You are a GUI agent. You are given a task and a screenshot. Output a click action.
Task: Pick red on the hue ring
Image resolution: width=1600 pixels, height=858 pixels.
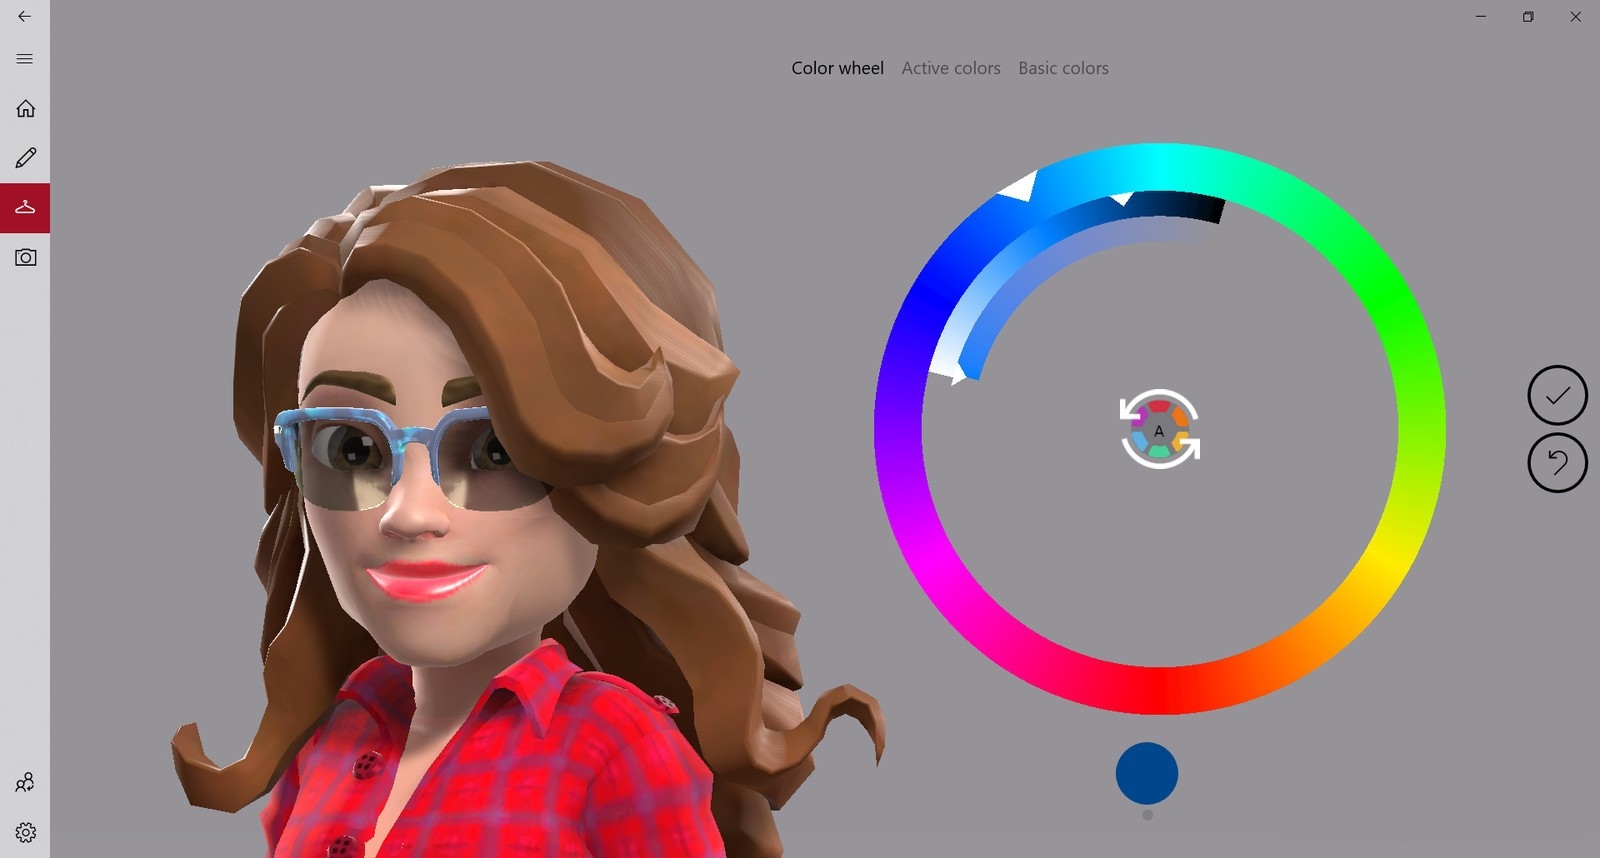1160,690
